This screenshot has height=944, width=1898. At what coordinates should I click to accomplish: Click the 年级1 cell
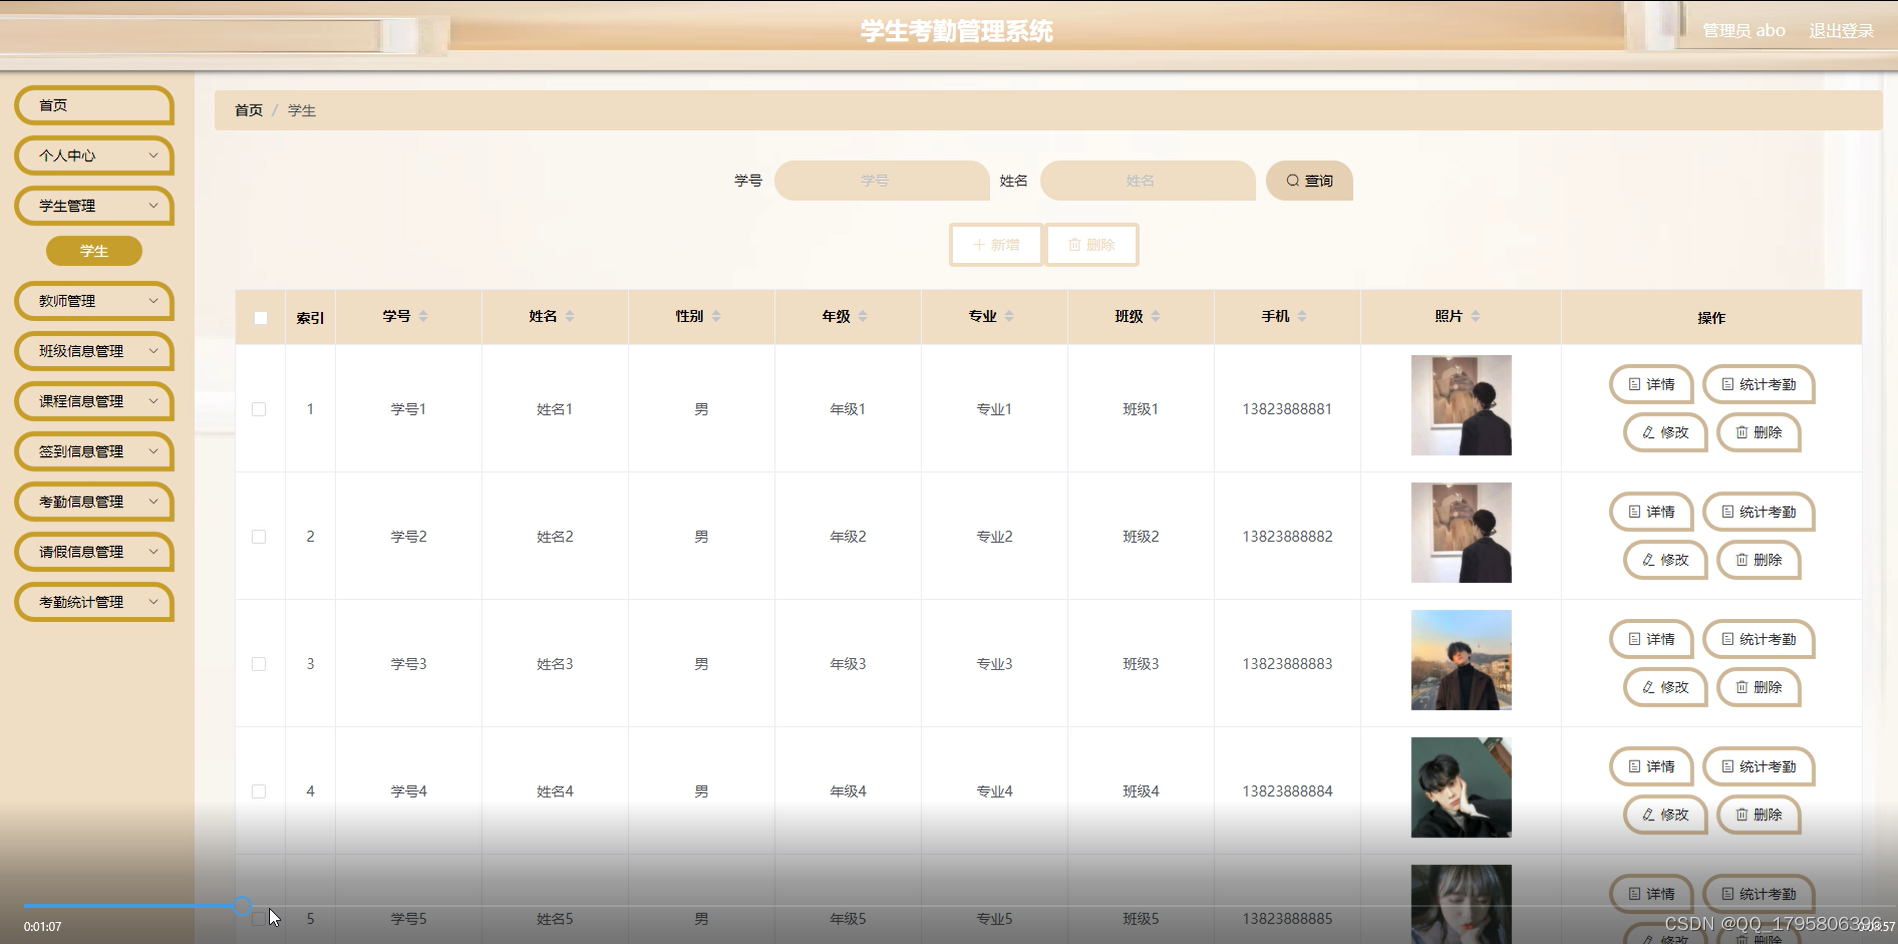pyautogui.click(x=848, y=409)
